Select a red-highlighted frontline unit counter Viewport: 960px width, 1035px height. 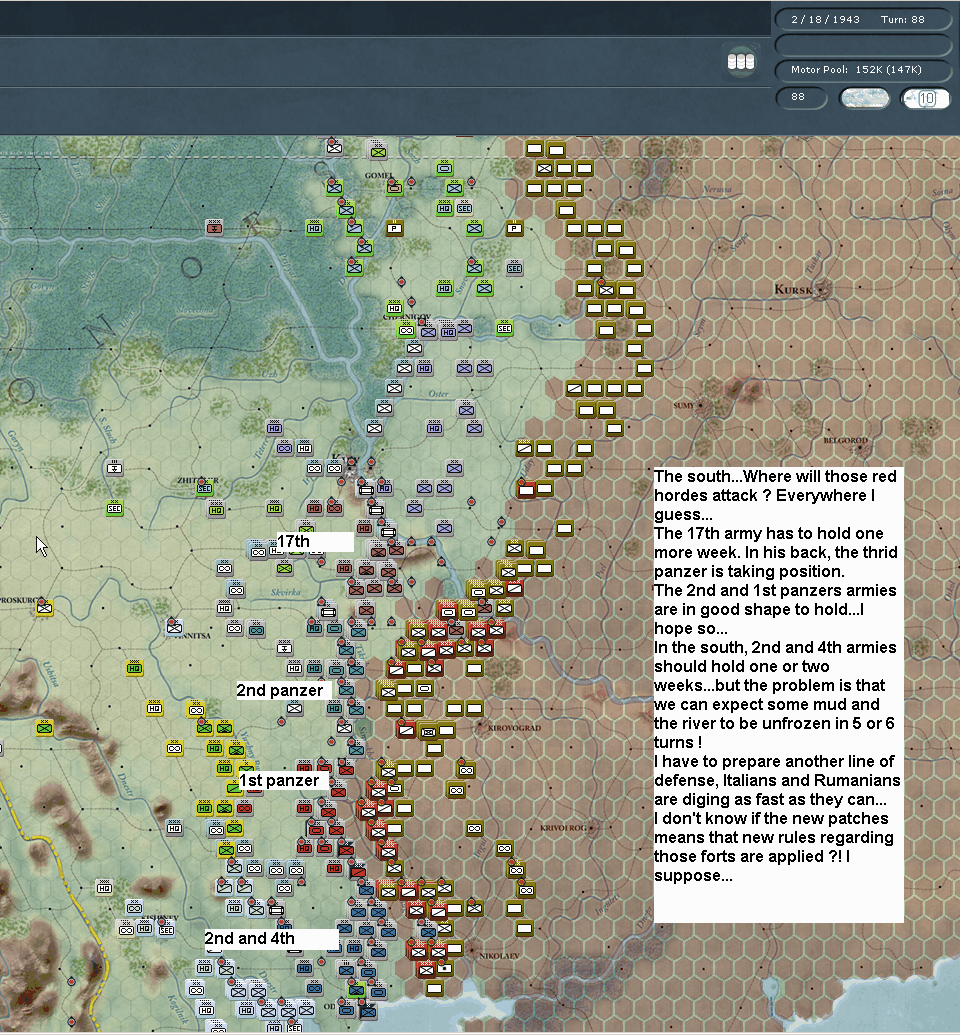(x=440, y=632)
